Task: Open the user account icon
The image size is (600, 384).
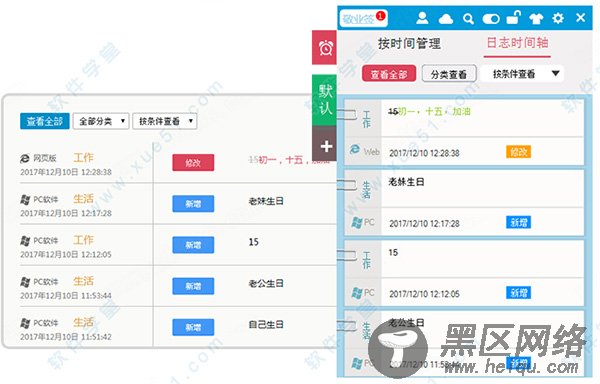Action: (422, 18)
